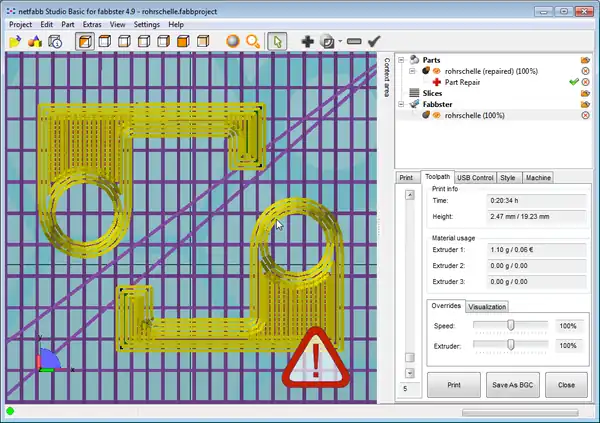
Task: Apply Part Repair with green checkmark
Action: 572,82
